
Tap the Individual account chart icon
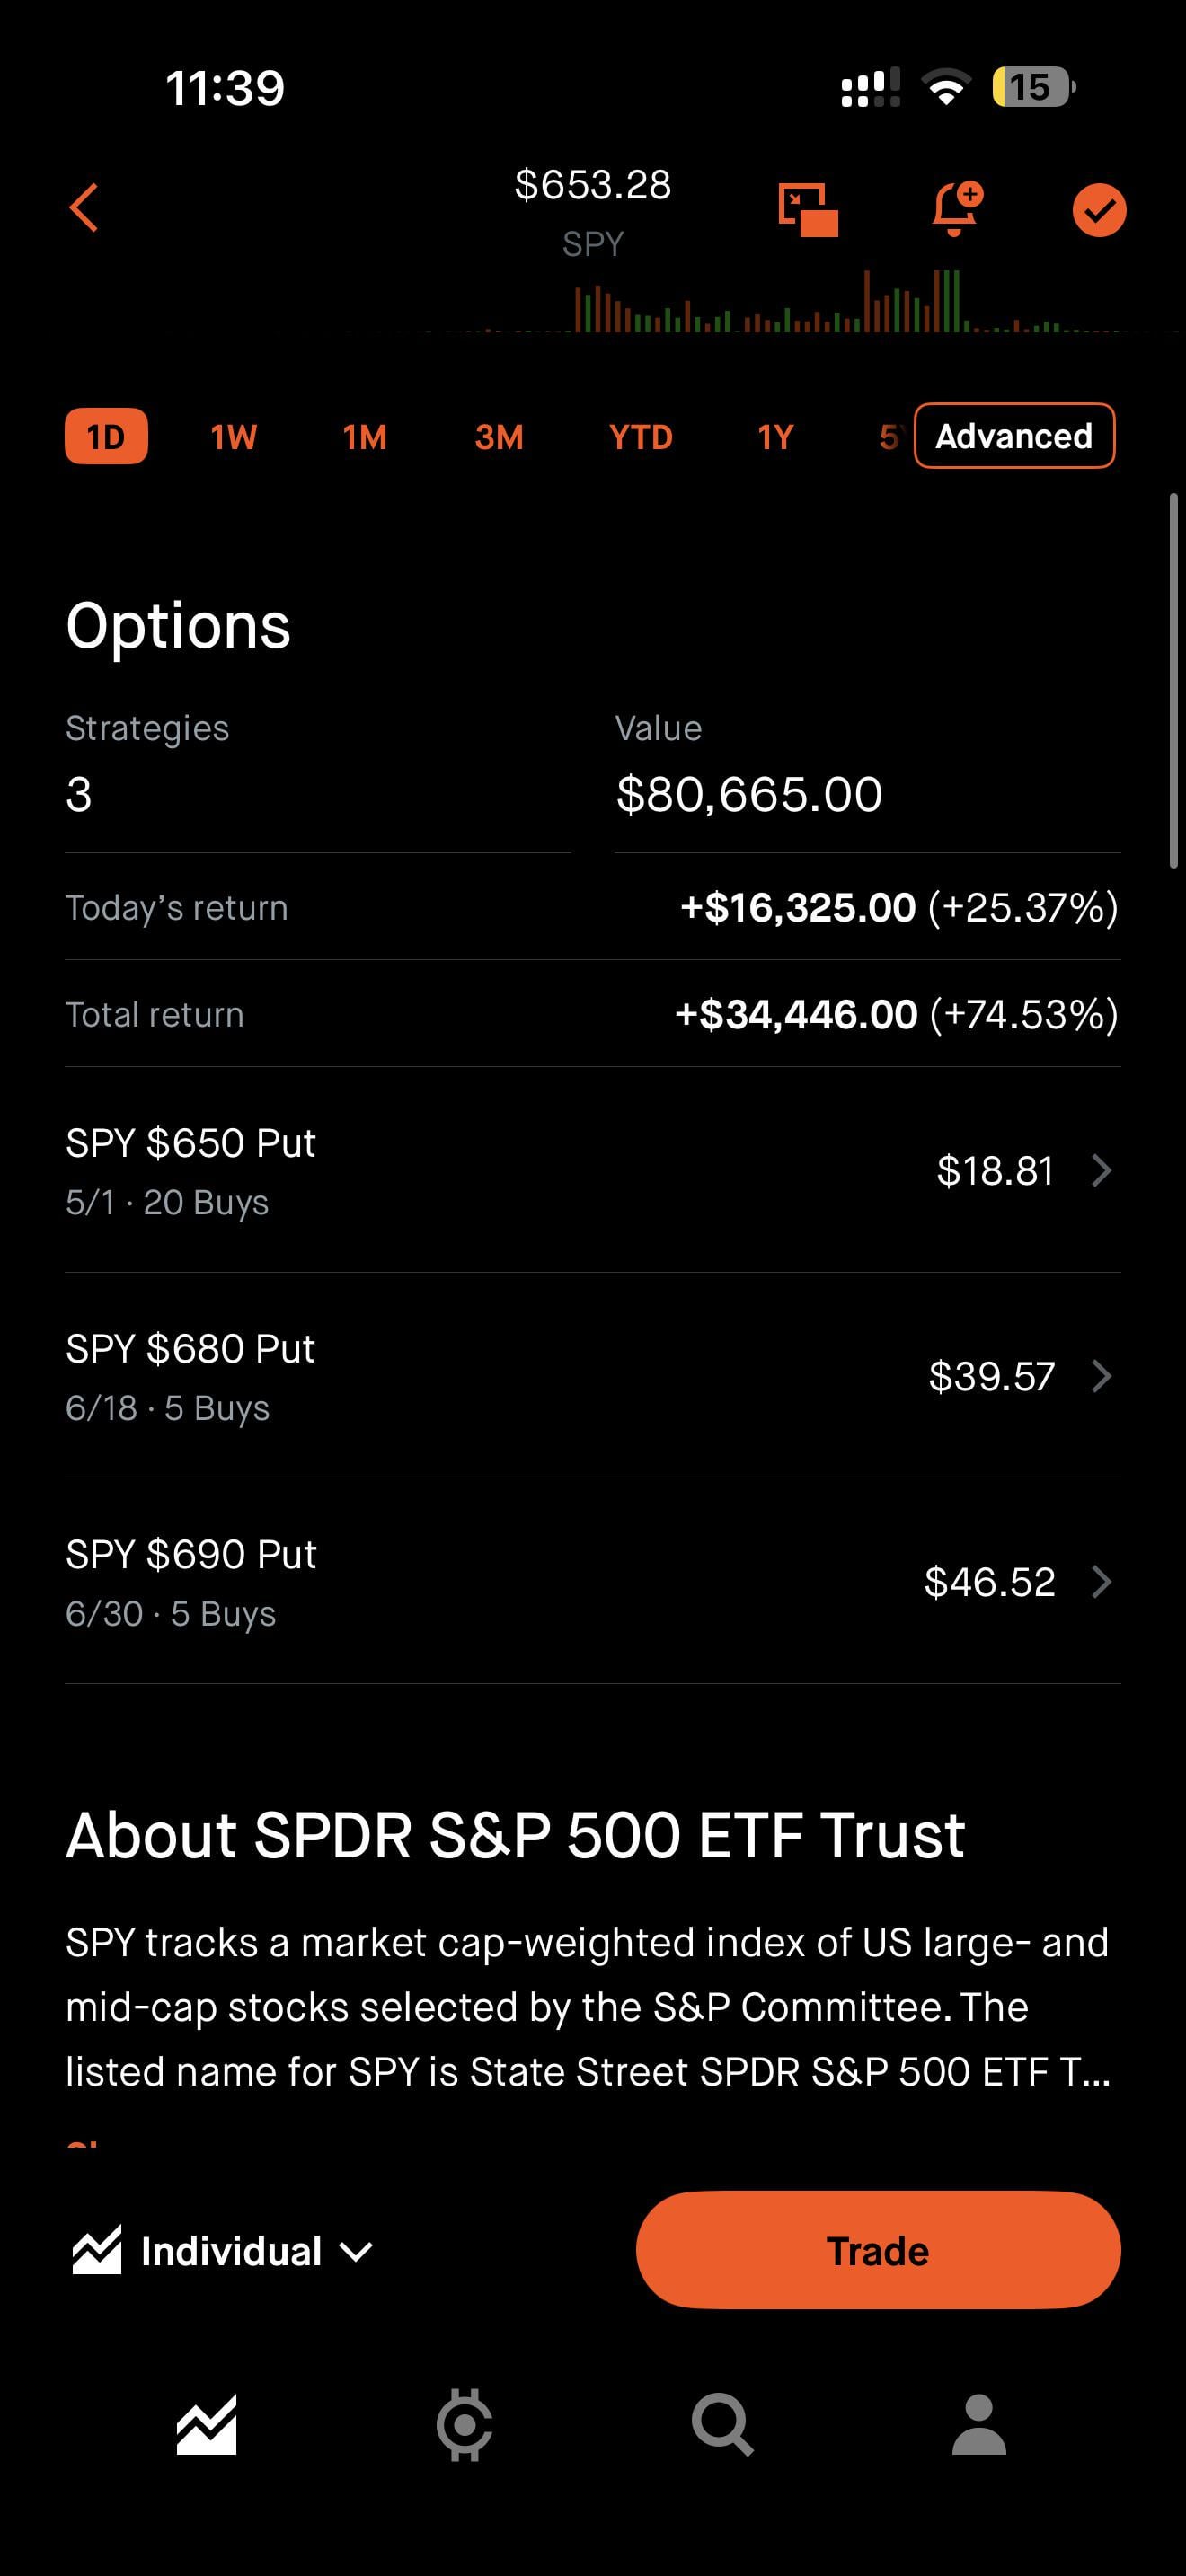[x=97, y=2251]
